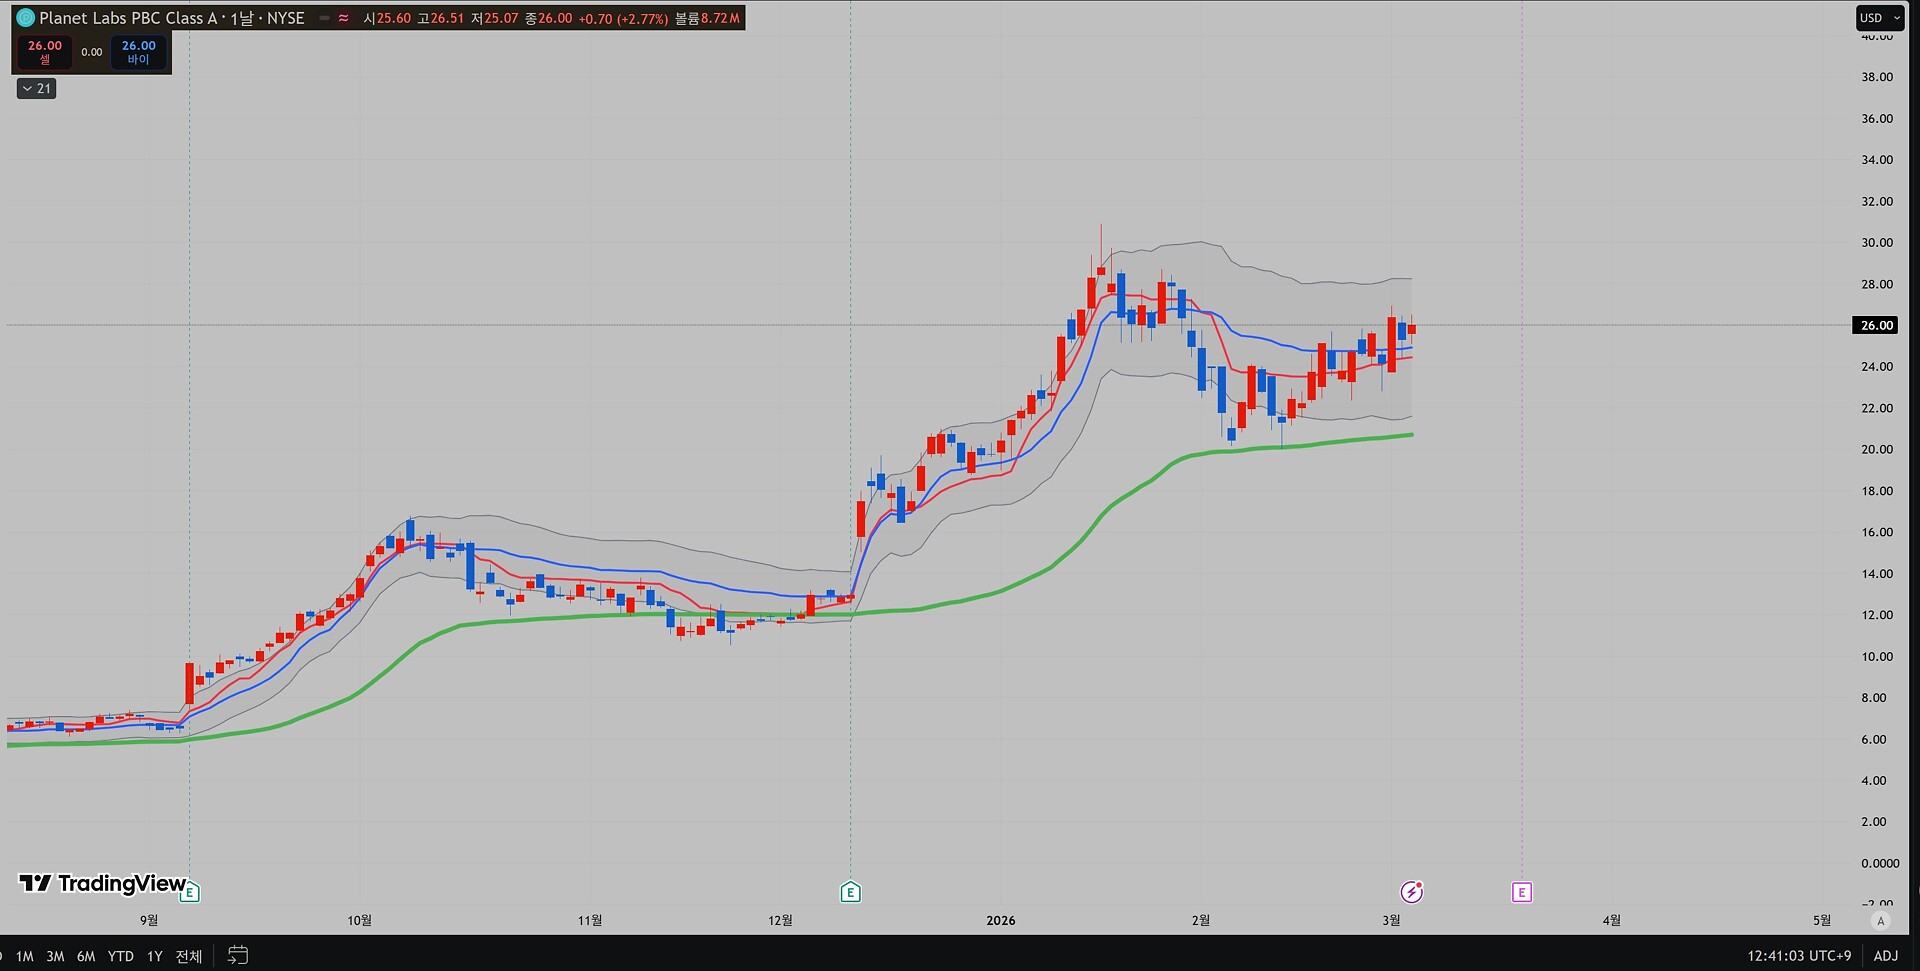Click the red 26.00 셀 sell button
The height and width of the screenshot is (971, 1920).
(45, 52)
